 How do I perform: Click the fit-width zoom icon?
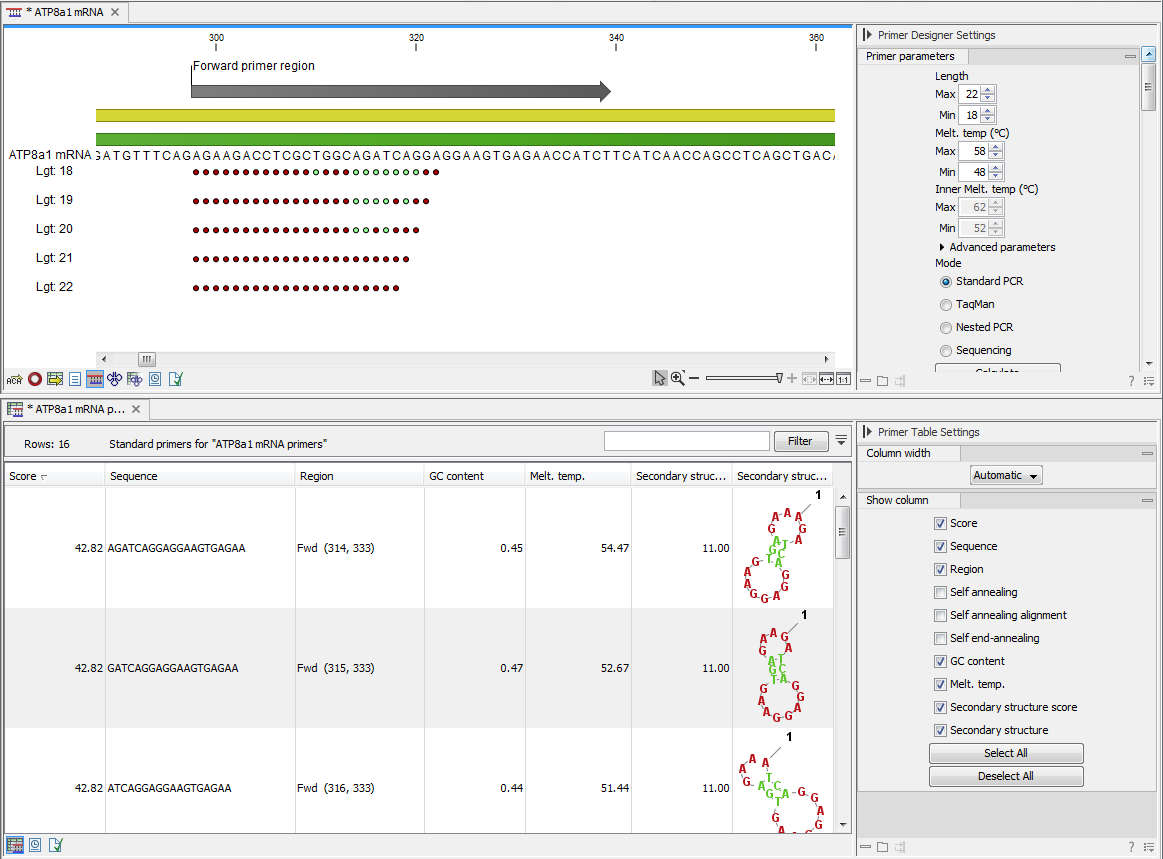click(827, 379)
